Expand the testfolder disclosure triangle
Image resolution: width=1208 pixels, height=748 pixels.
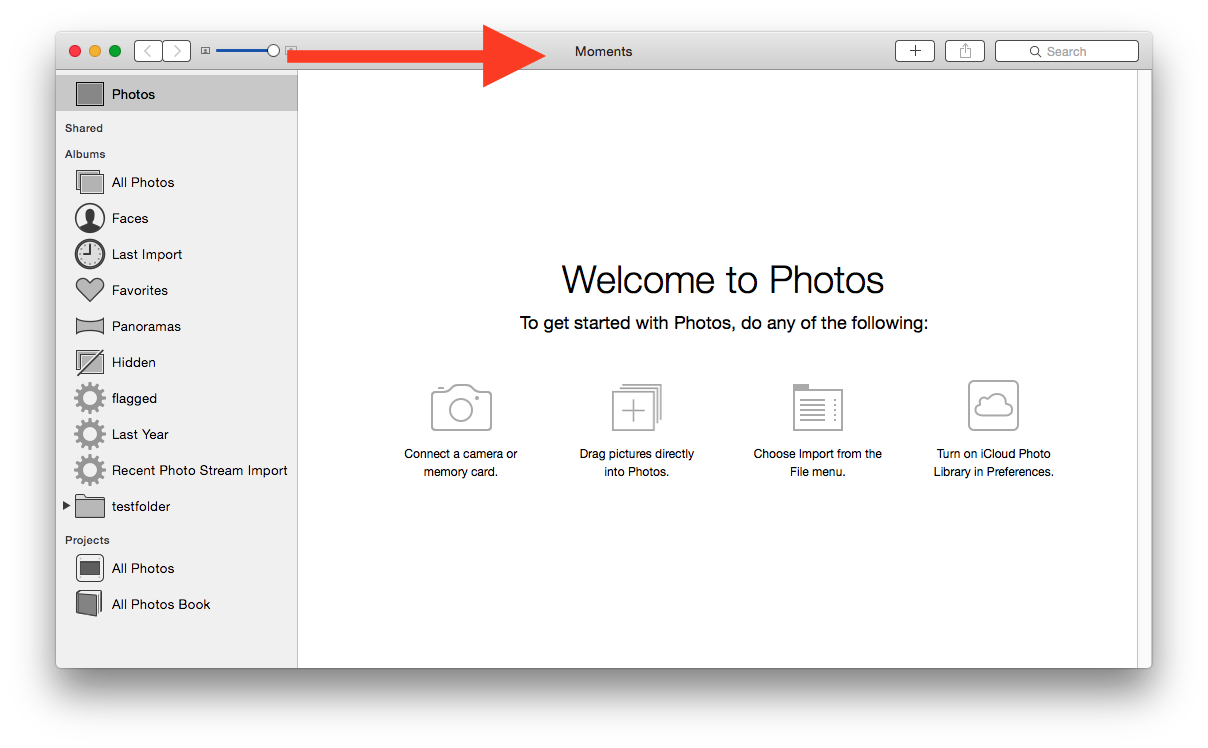click(66, 506)
